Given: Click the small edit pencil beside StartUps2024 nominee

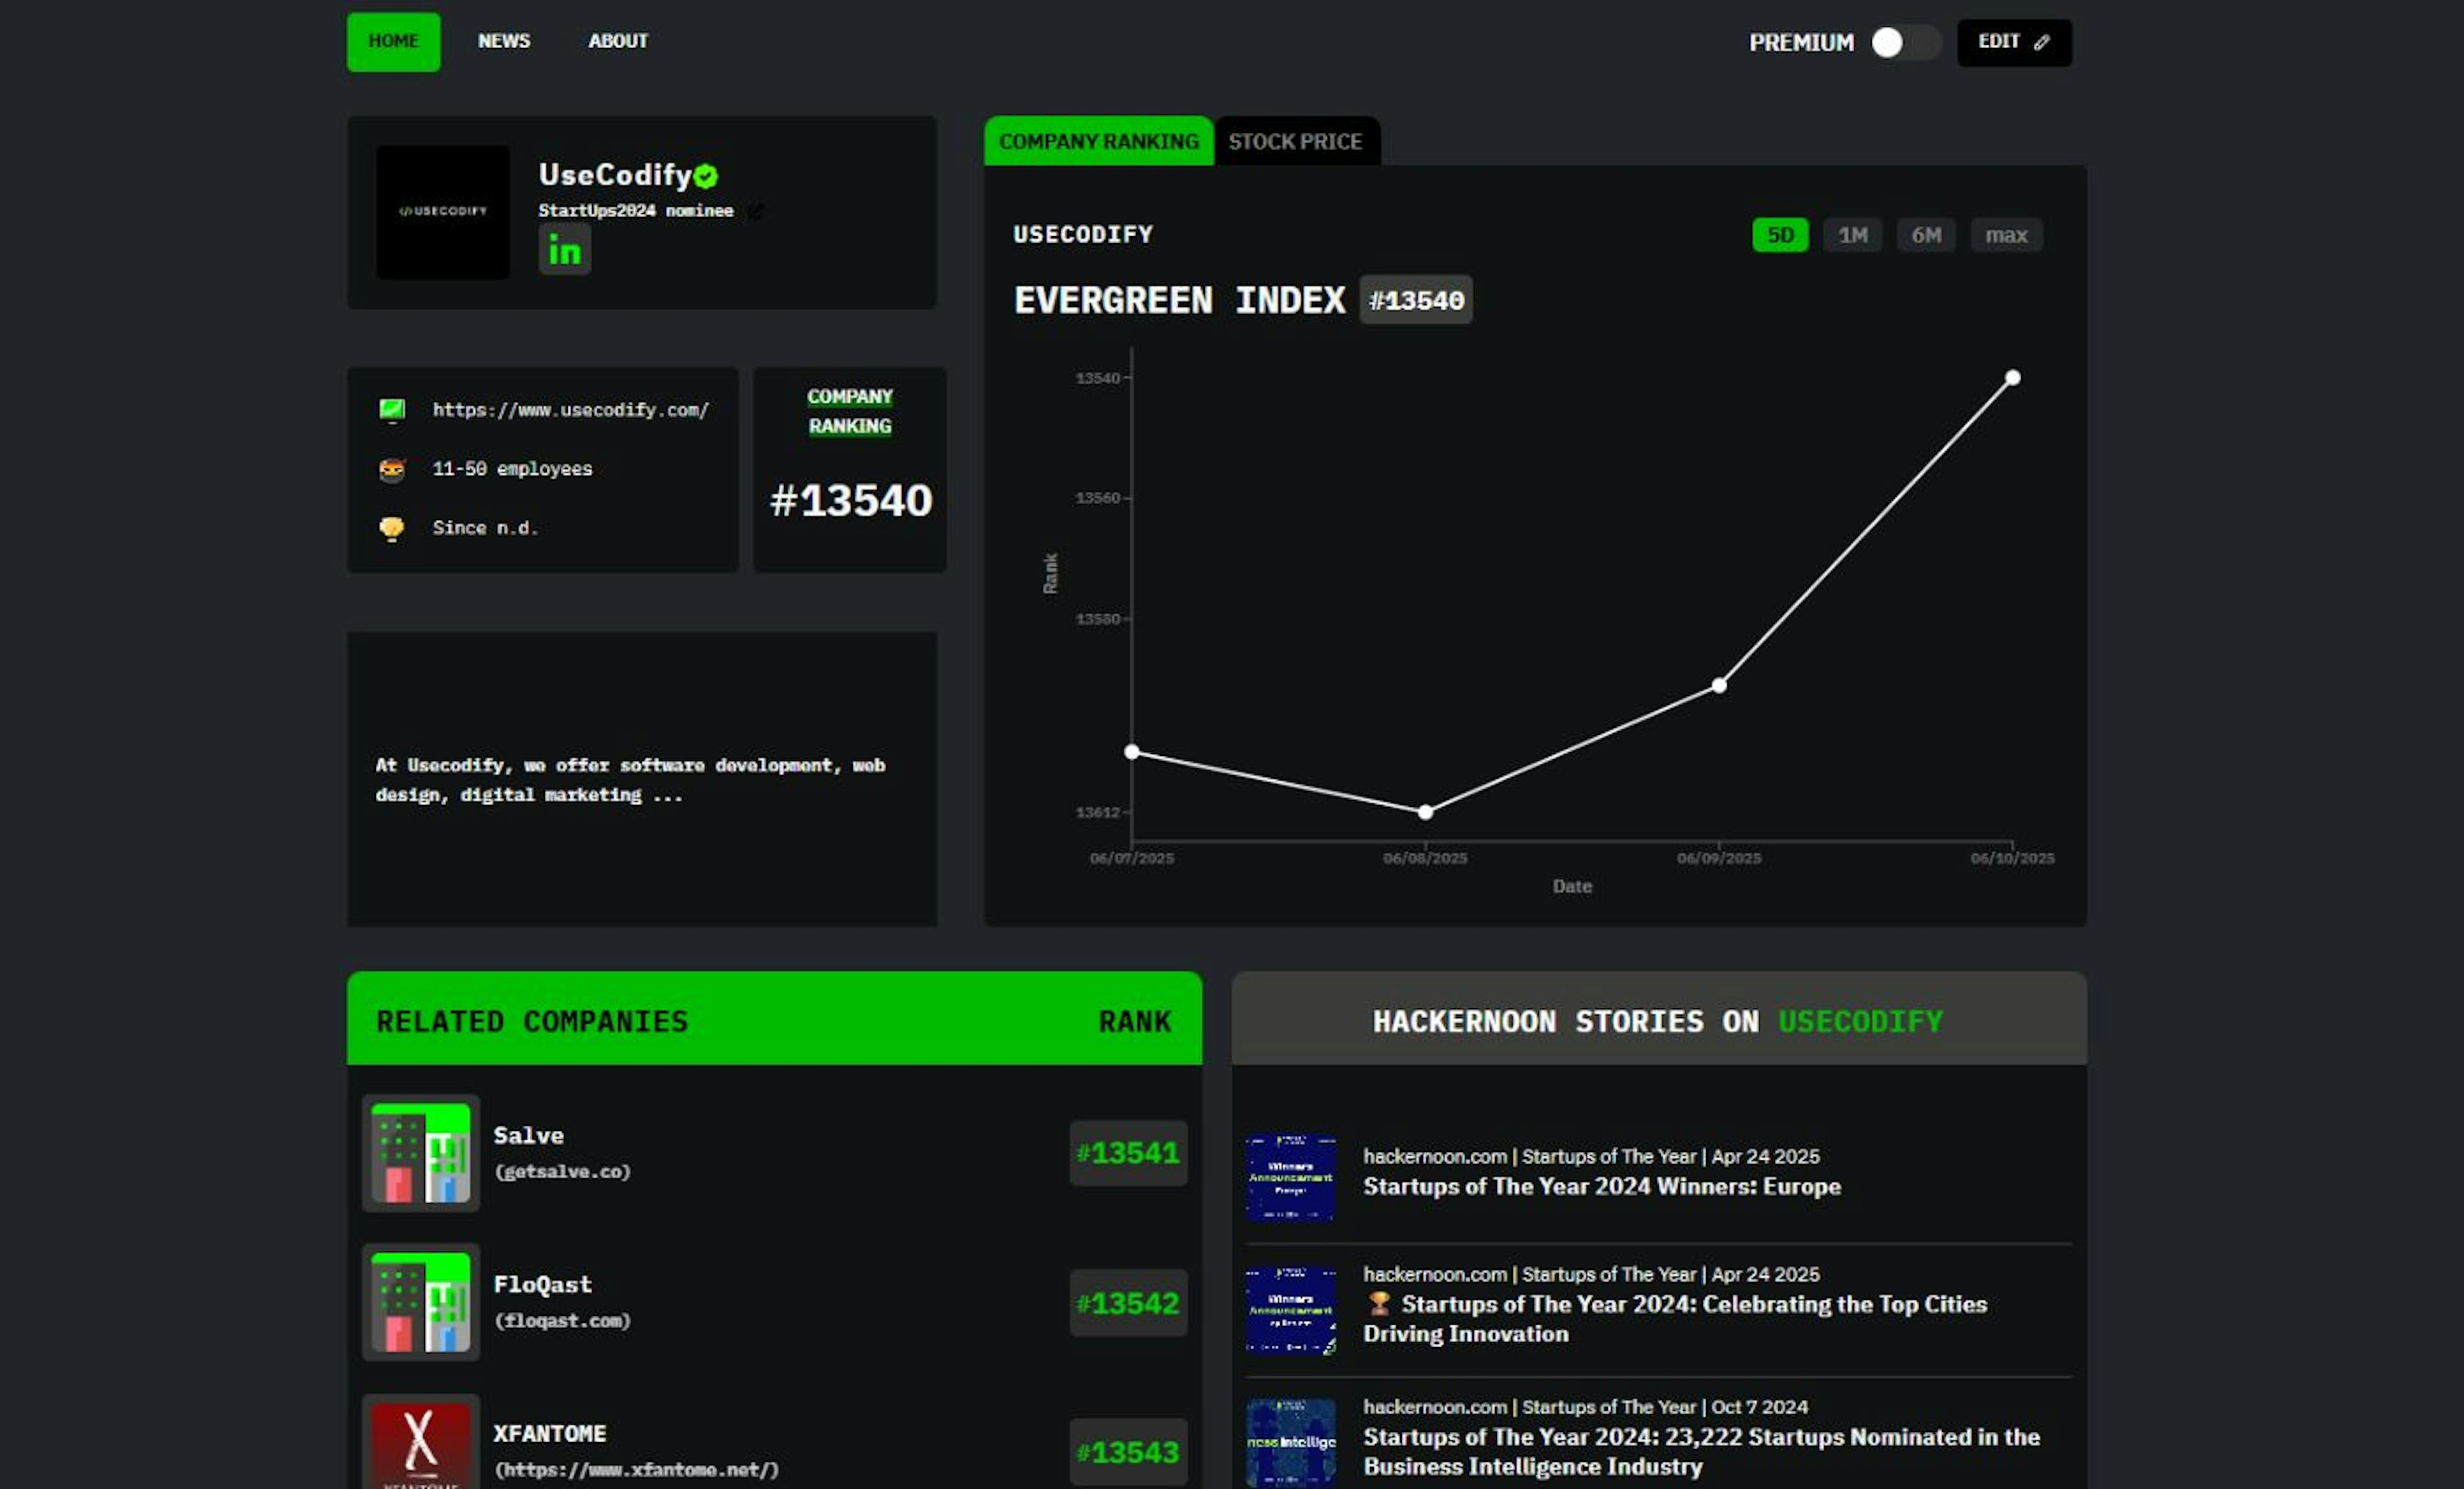Looking at the screenshot, I should (755, 211).
